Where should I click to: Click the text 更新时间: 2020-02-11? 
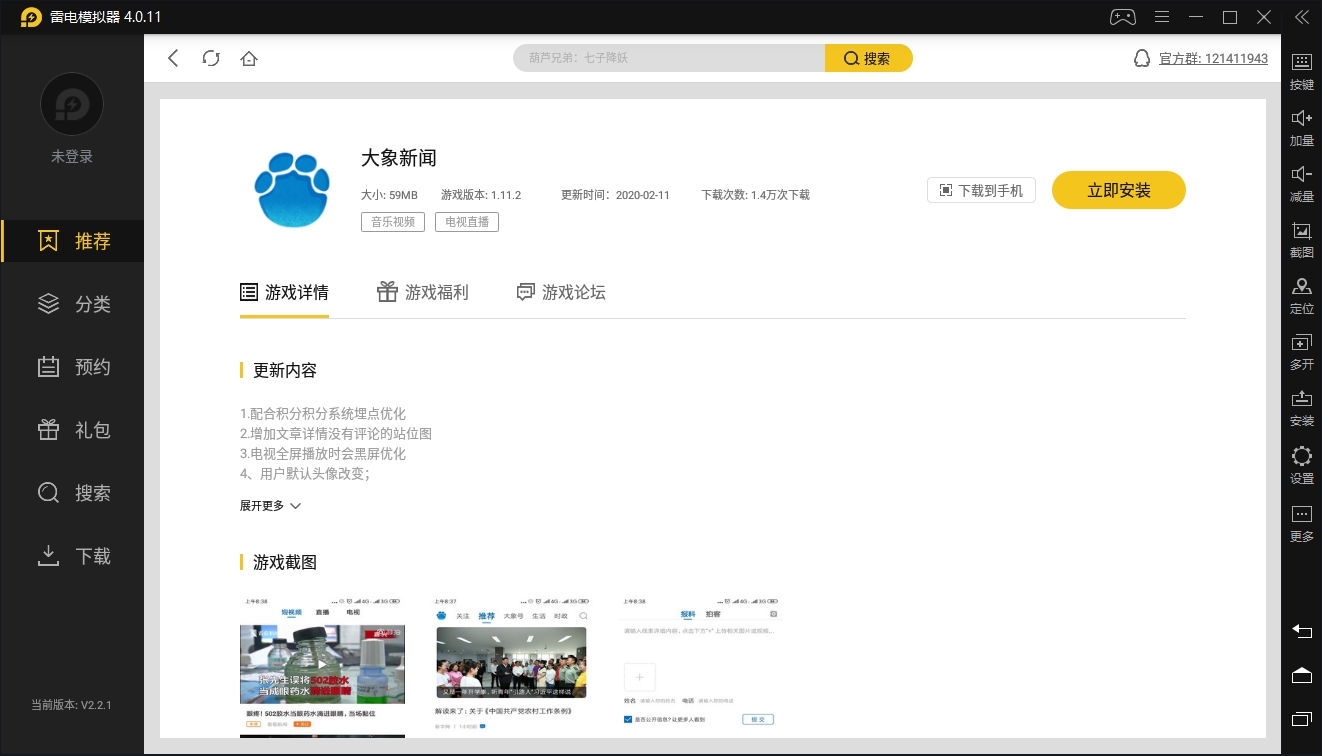click(x=615, y=195)
